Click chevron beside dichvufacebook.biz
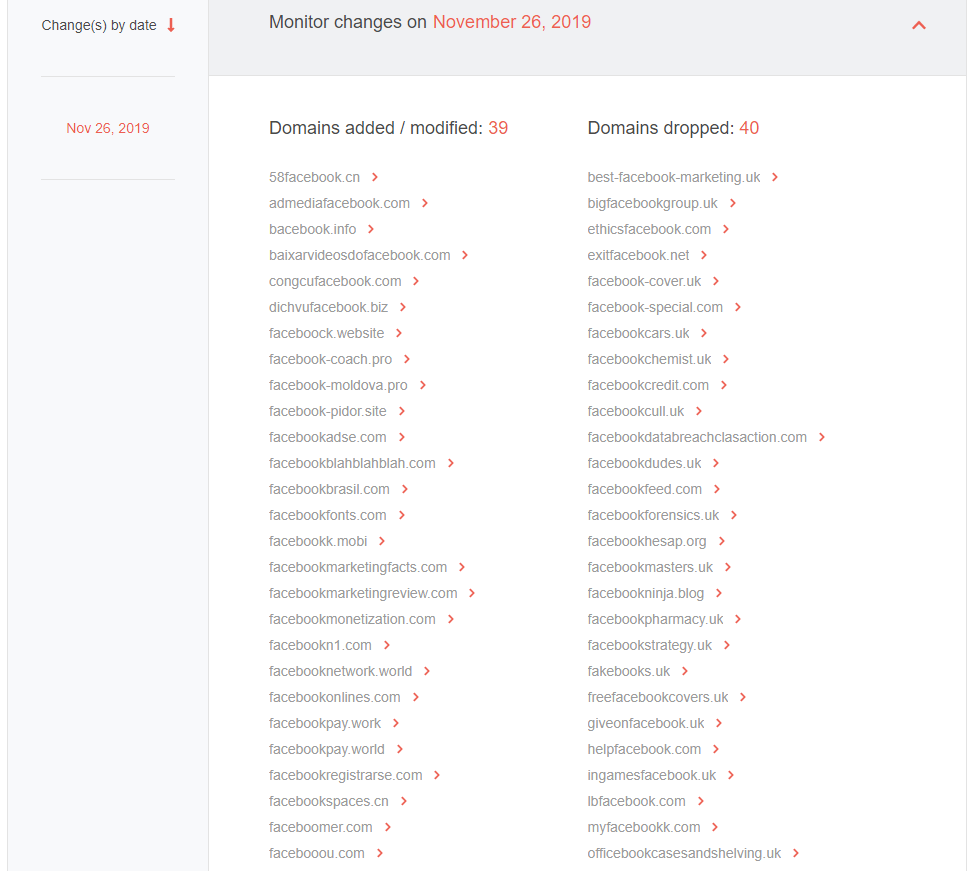The width and height of the screenshot is (979, 871). 403,307
